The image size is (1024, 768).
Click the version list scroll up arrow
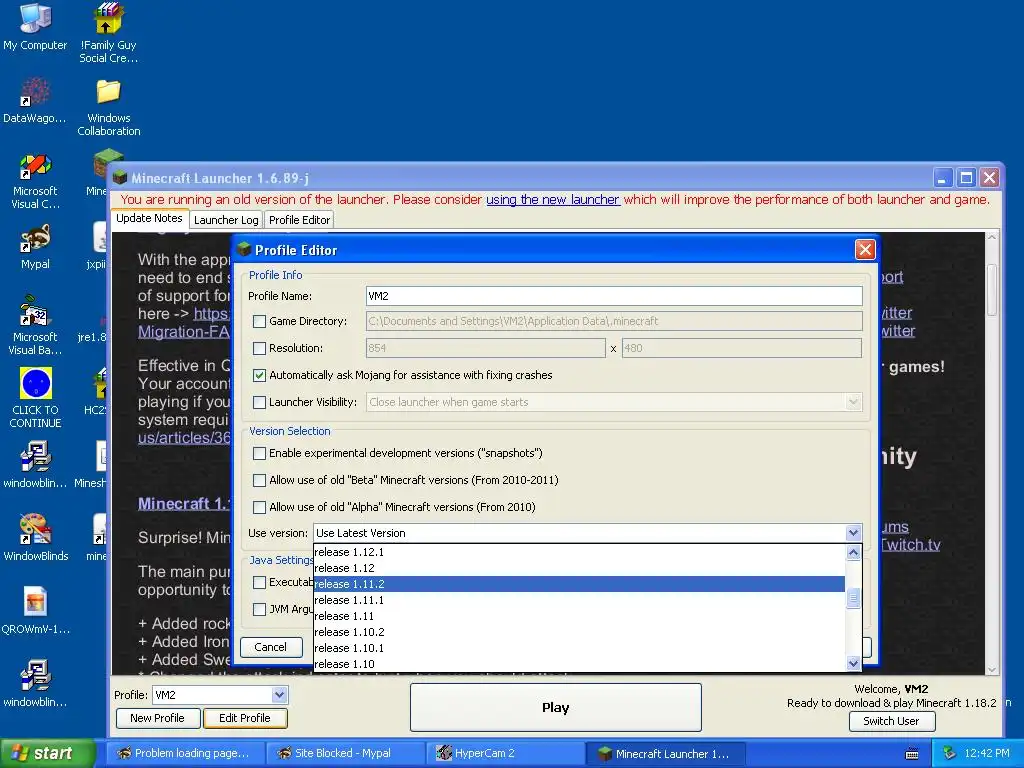coord(853,552)
